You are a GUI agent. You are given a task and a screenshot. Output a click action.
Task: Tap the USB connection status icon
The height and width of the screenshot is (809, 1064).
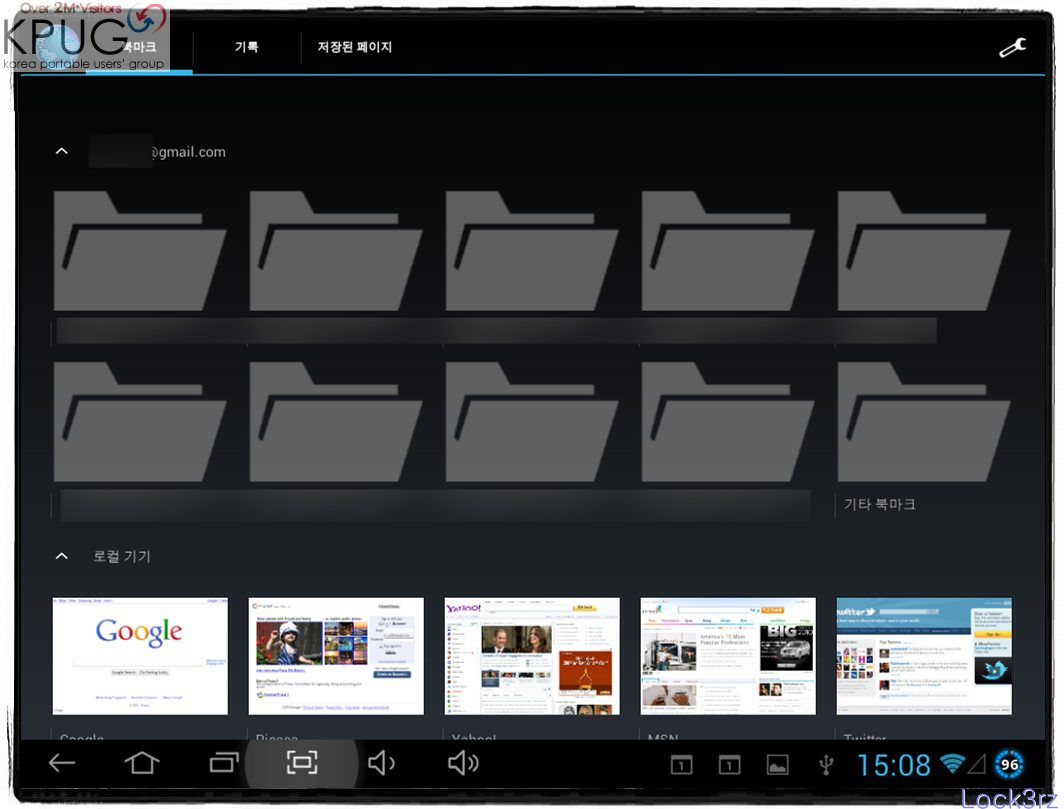click(x=825, y=765)
